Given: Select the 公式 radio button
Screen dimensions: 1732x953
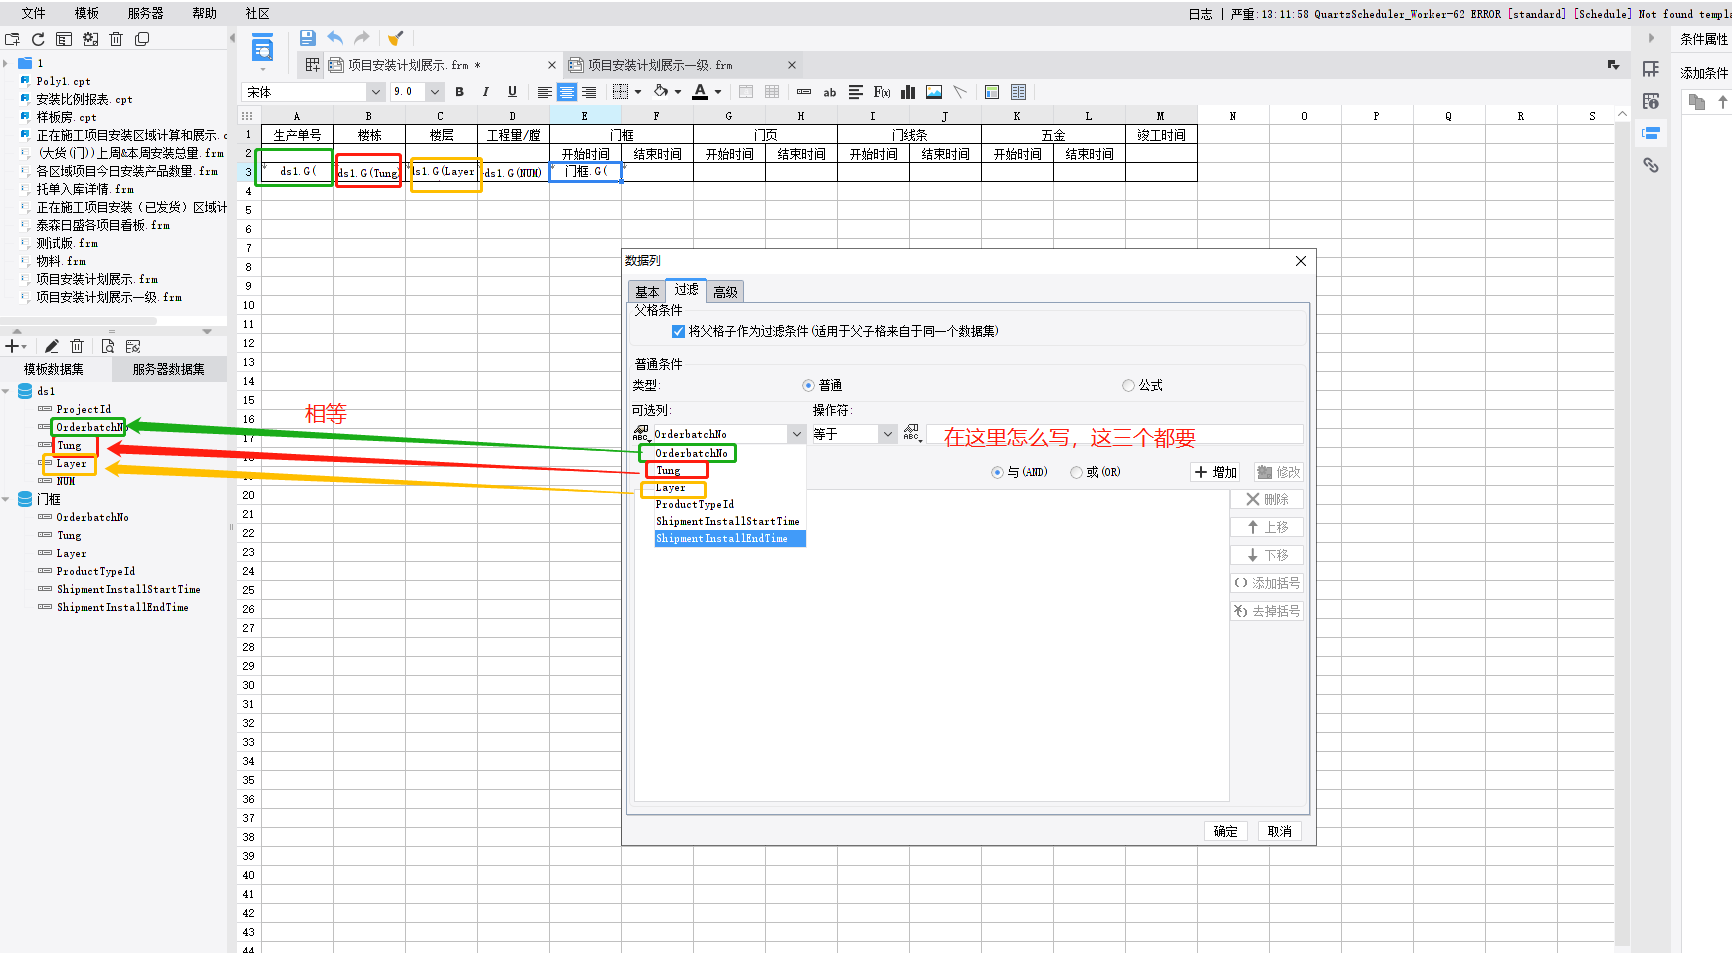Looking at the screenshot, I should tap(1128, 386).
